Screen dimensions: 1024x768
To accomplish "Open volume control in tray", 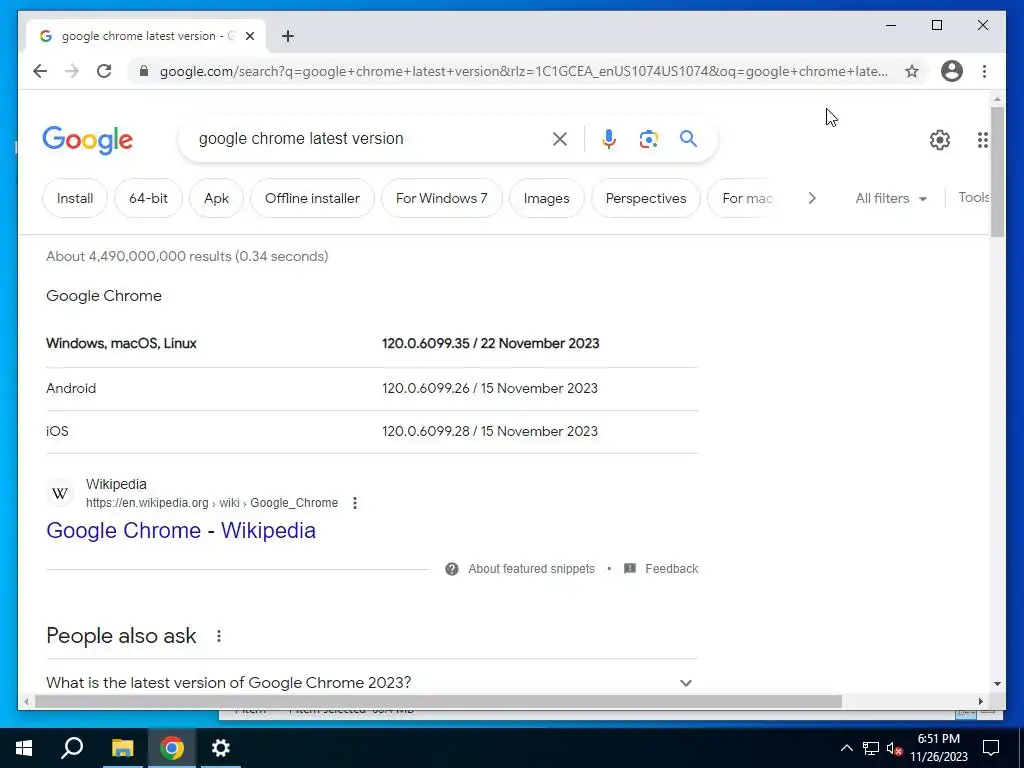I will (895, 748).
